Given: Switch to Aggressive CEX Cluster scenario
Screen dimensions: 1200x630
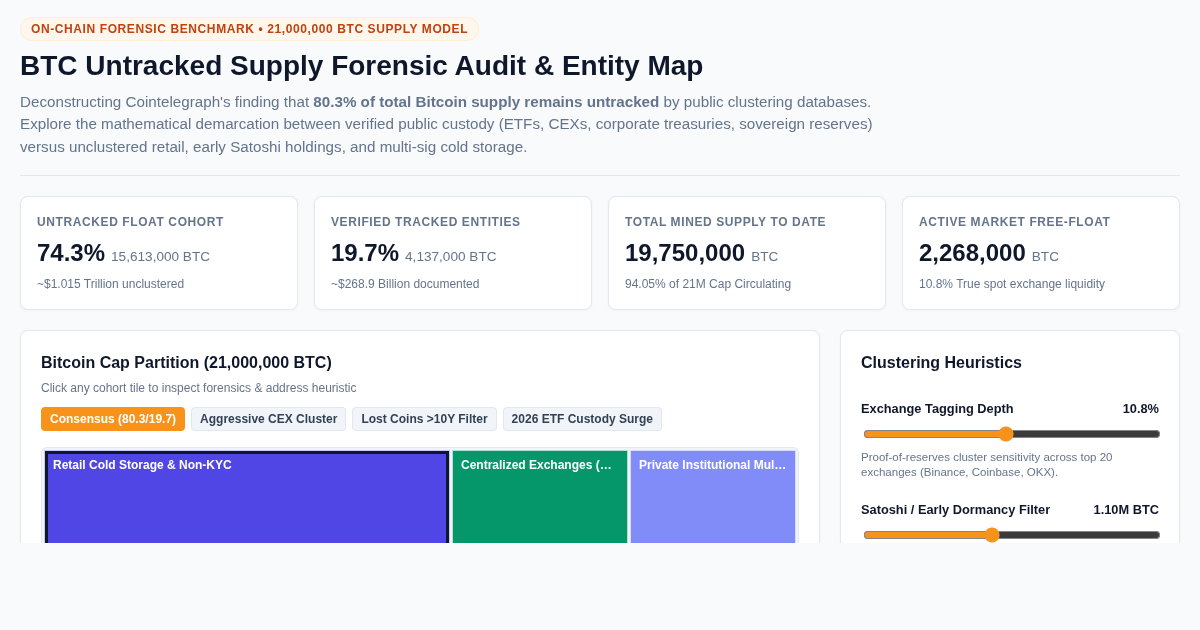Looking at the screenshot, I should (x=268, y=419).
